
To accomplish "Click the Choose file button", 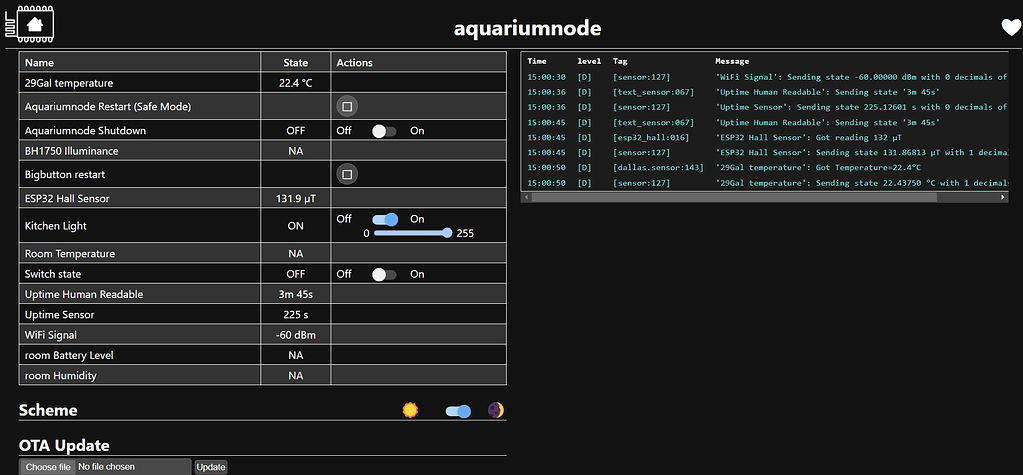I will click(x=48, y=467).
